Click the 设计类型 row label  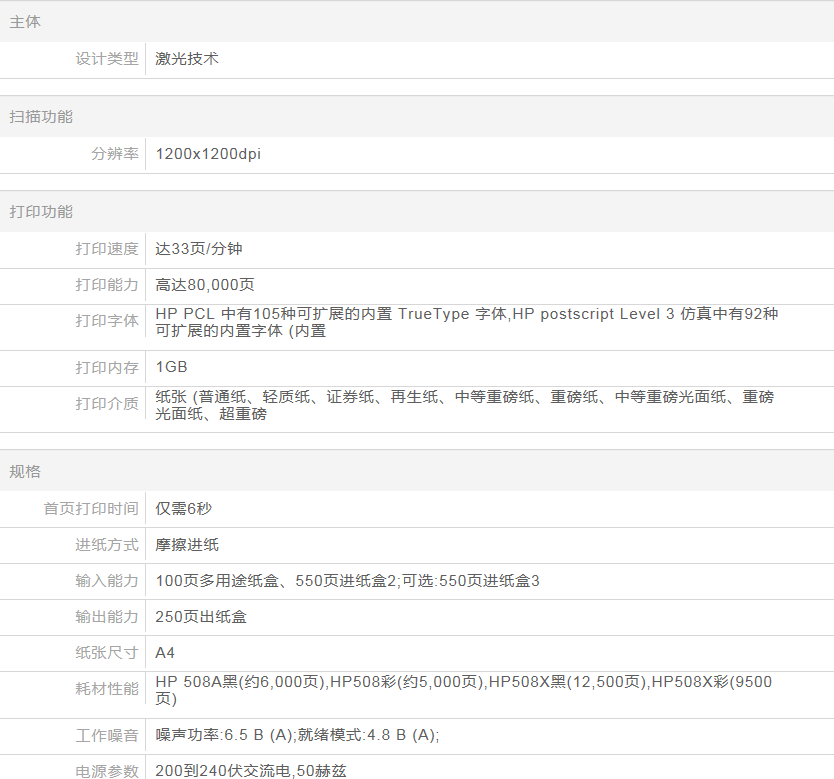tap(107, 59)
